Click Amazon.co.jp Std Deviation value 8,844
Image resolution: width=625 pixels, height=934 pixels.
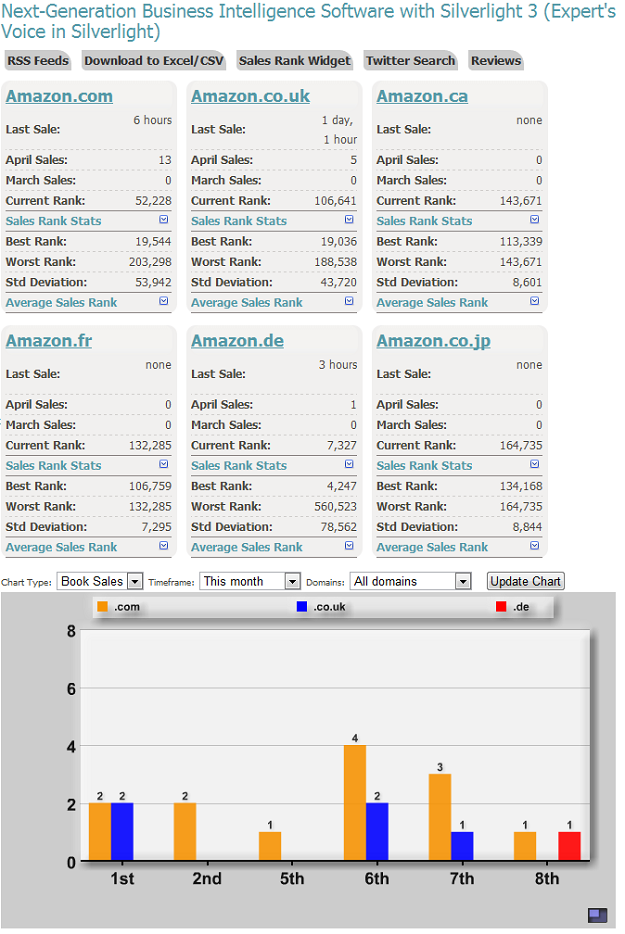pyautogui.click(x=527, y=527)
